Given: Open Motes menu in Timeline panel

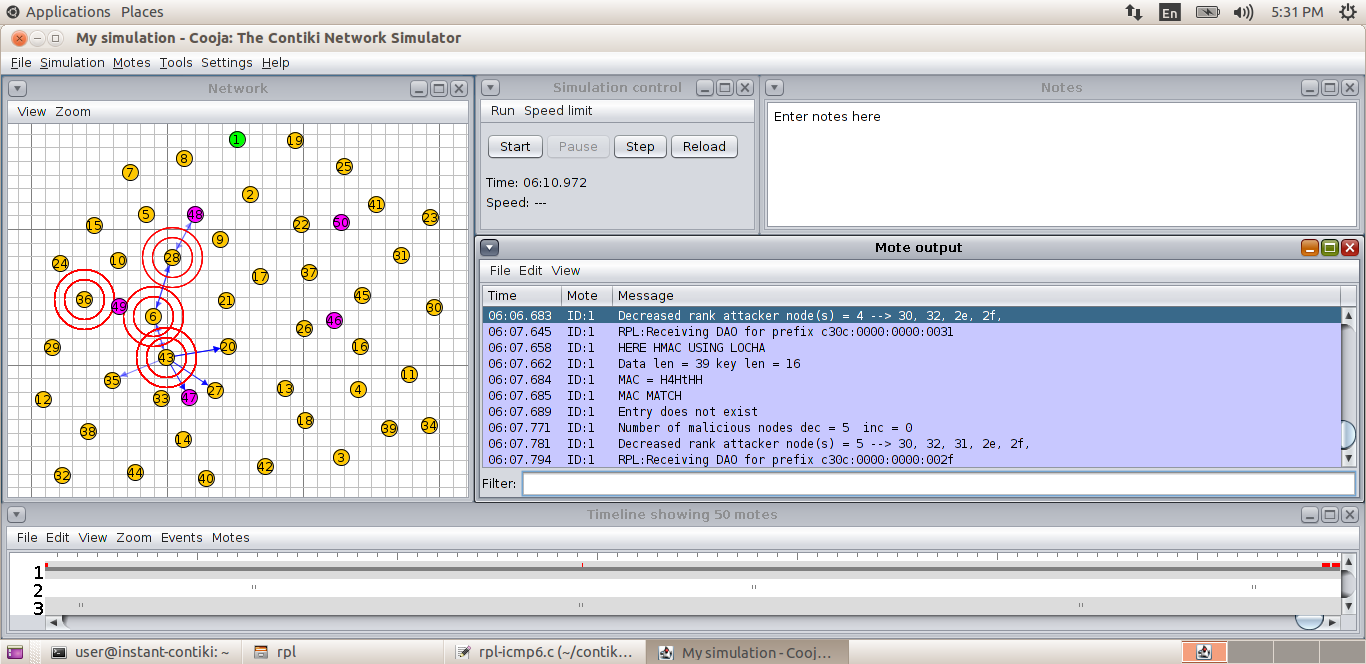Looking at the screenshot, I should tap(231, 537).
